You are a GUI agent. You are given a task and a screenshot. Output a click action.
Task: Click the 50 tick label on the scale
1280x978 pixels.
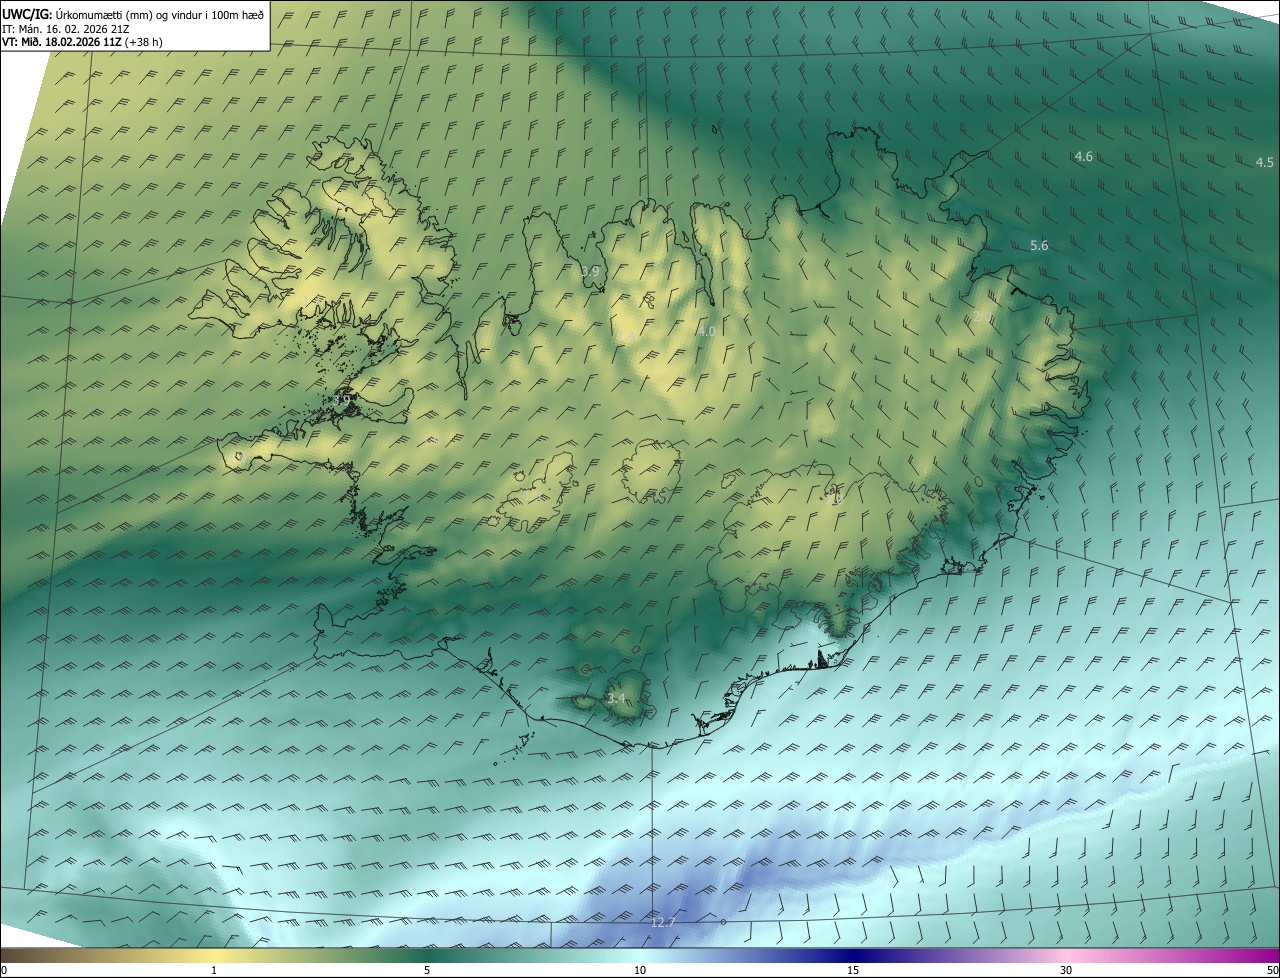tap(1272, 970)
